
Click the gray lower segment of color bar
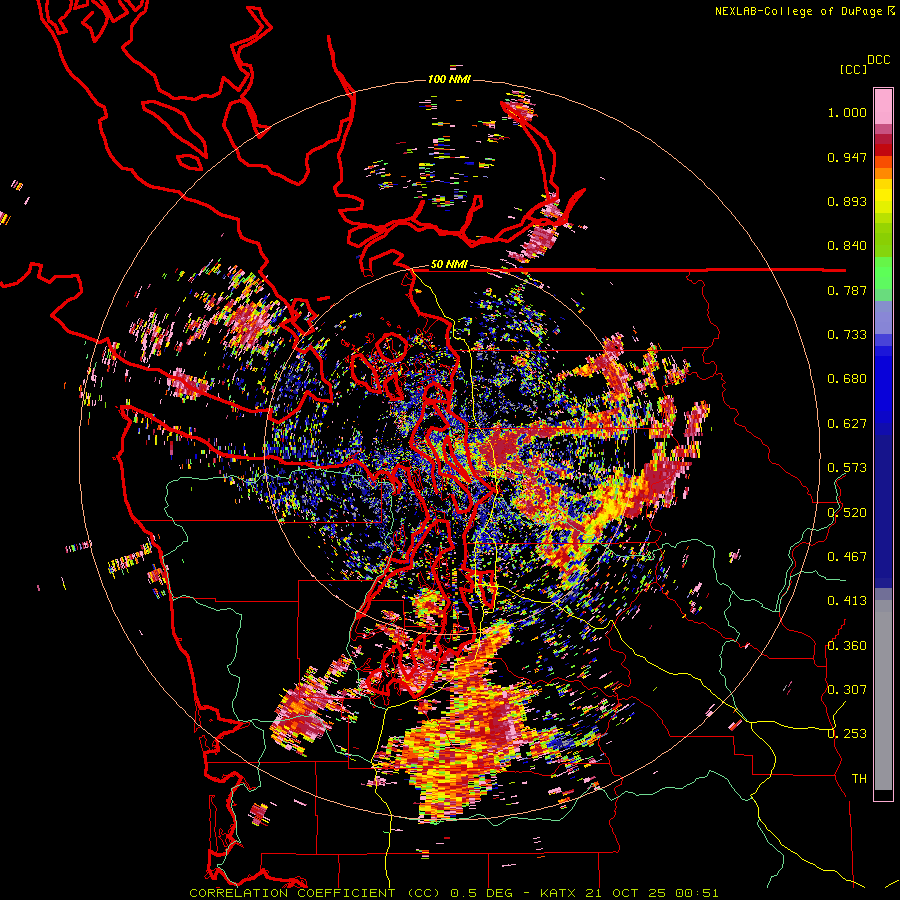coord(883,695)
